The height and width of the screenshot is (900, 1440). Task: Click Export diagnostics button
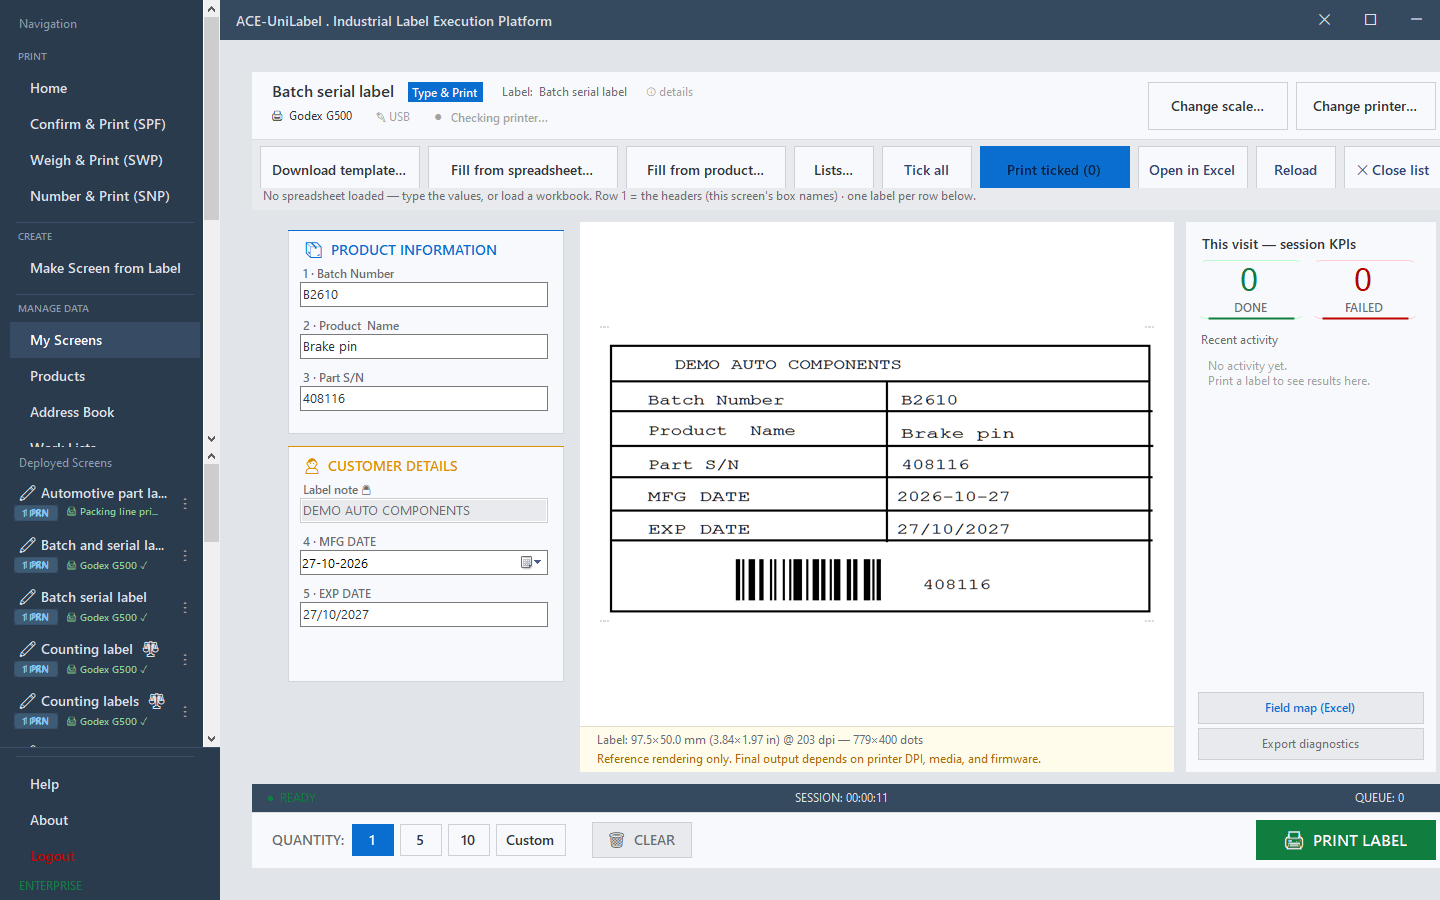[x=1310, y=744]
